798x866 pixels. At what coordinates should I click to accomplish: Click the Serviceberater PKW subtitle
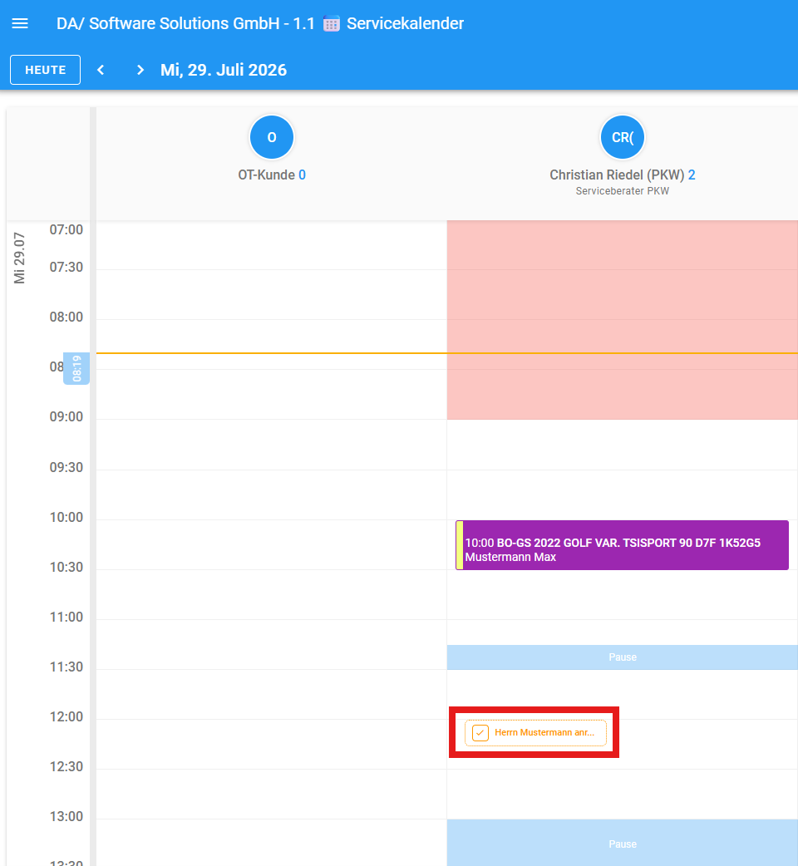622,191
